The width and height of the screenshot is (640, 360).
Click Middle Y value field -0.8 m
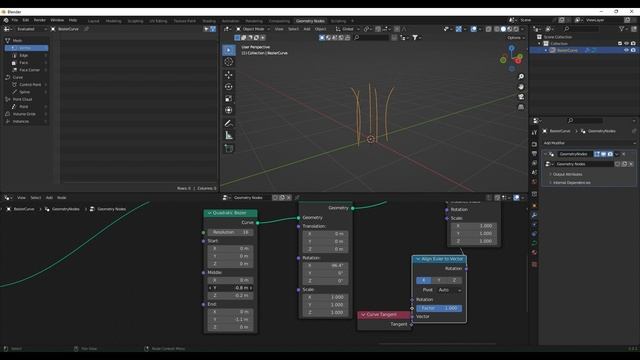[230, 288]
